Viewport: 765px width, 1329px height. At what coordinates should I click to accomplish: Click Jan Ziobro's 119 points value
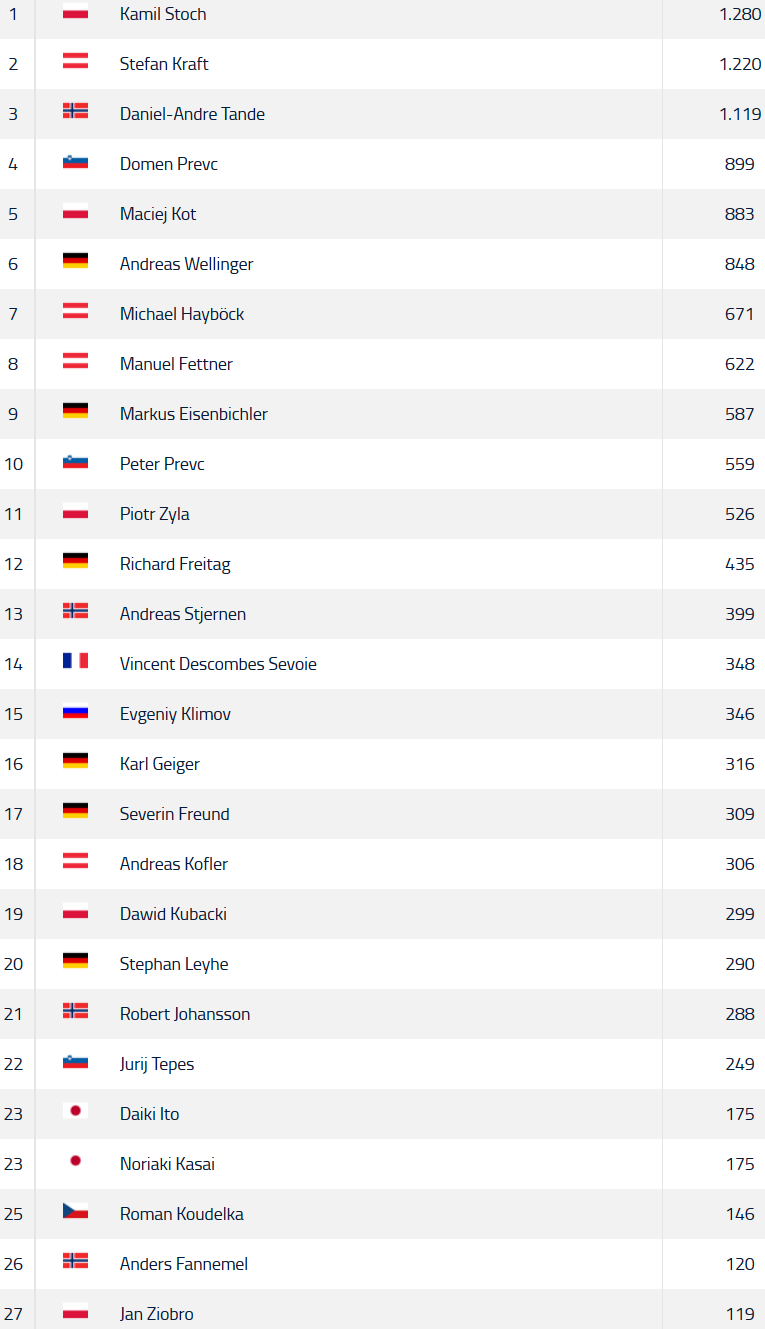pyautogui.click(x=740, y=1314)
